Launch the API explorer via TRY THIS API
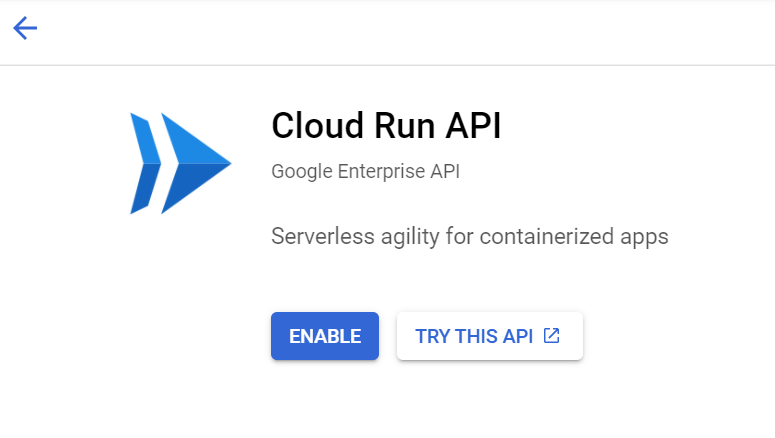The height and width of the screenshot is (438, 775). (490, 336)
